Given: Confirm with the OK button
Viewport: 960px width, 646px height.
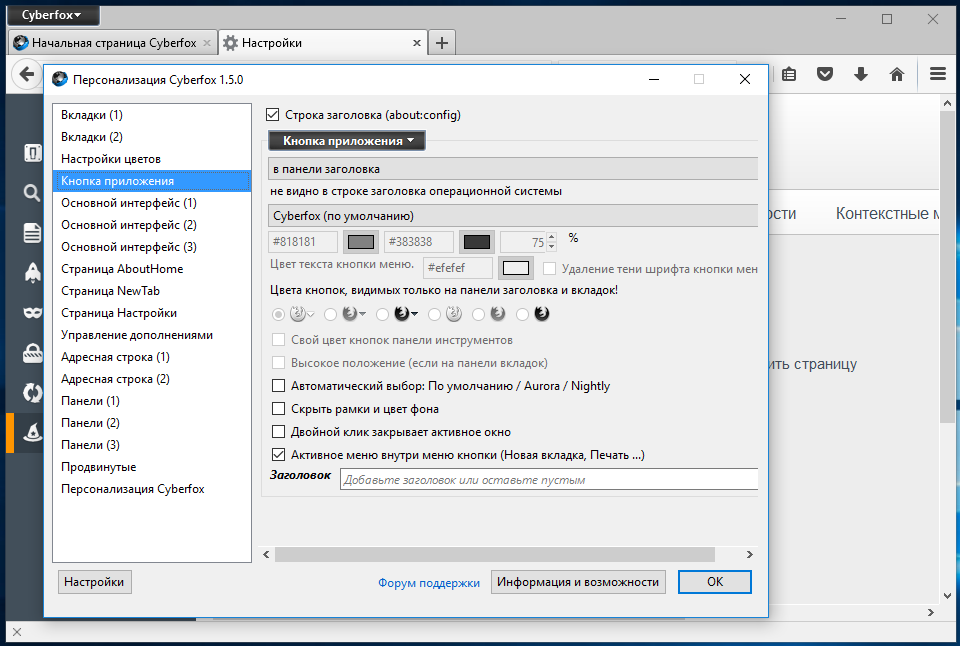Looking at the screenshot, I should (714, 582).
